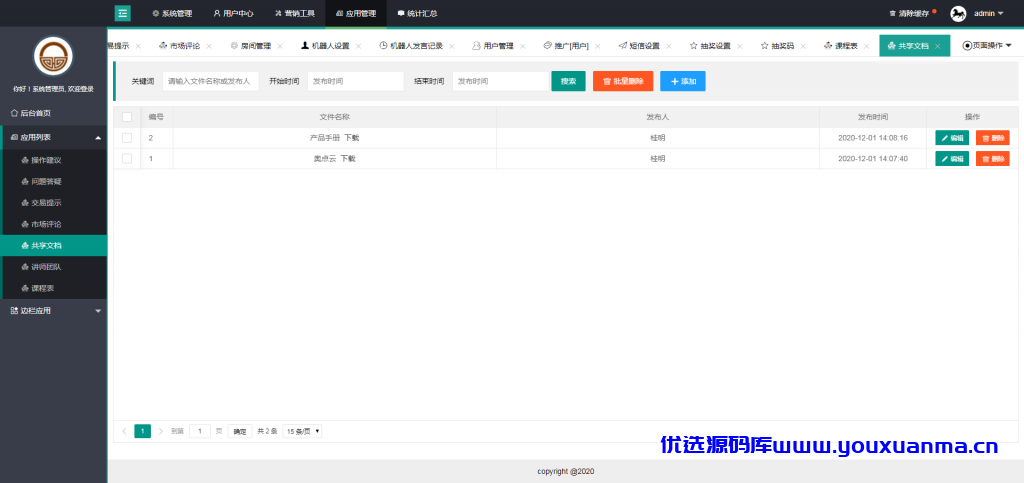1024x483 pixels.
Task: Switch to the 课程表 tab
Action: pyautogui.click(x=841, y=46)
